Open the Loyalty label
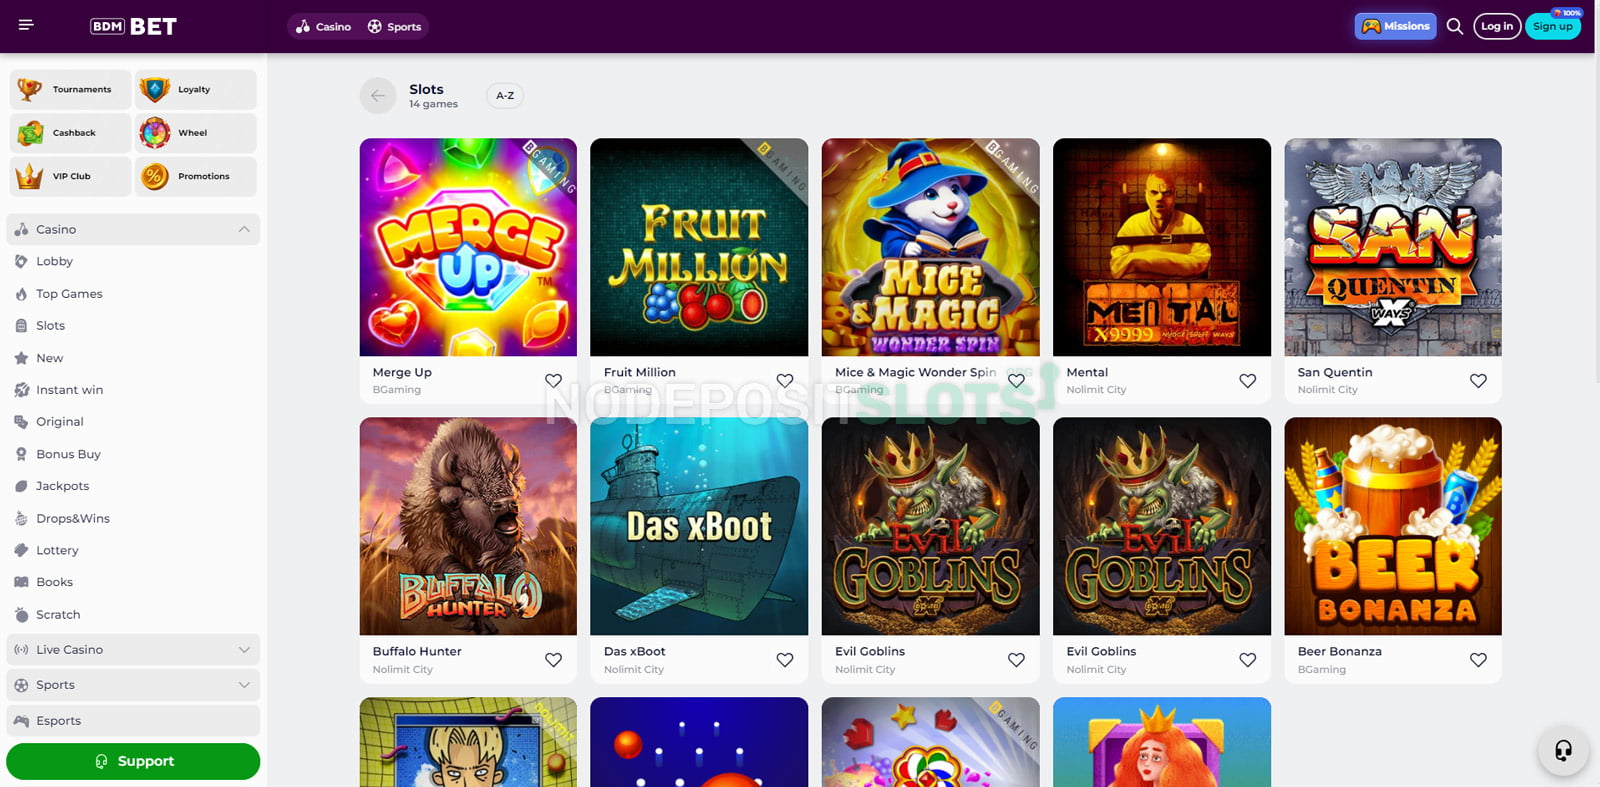1600x787 pixels. tap(194, 89)
